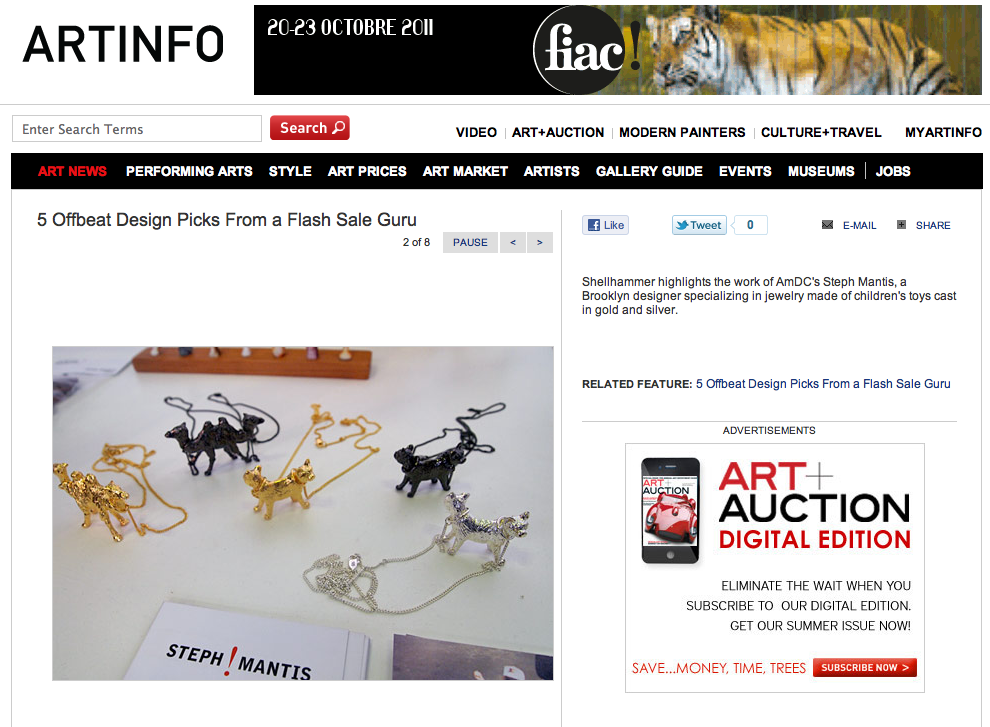Click the plus SHARE icon
Viewport: 990px width, 727px height.
(x=901, y=225)
